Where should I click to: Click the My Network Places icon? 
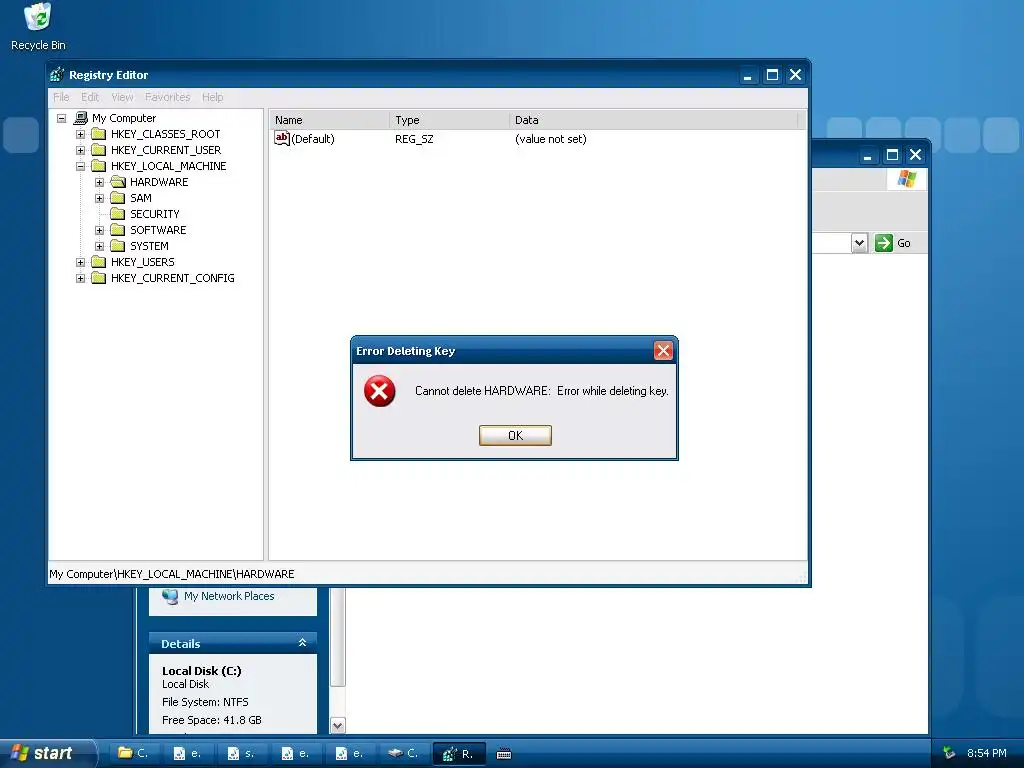pyautogui.click(x=170, y=597)
